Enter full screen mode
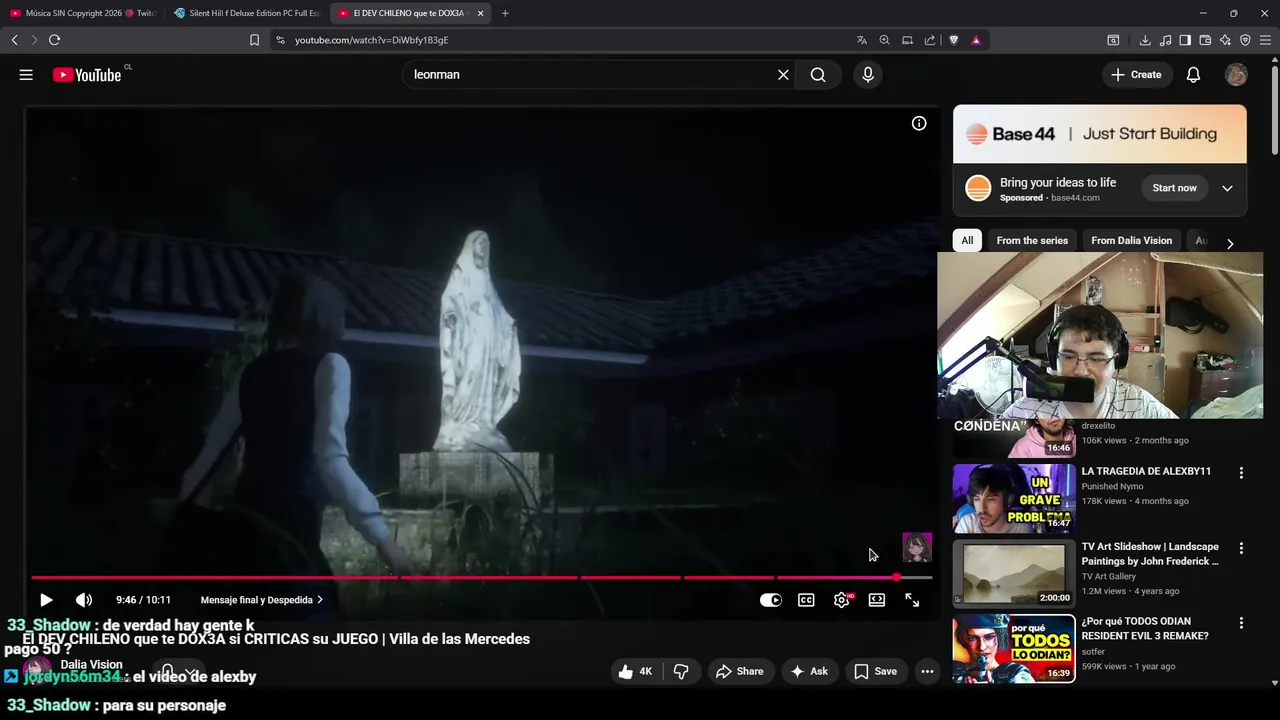This screenshot has width=1280, height=720. 912,600
